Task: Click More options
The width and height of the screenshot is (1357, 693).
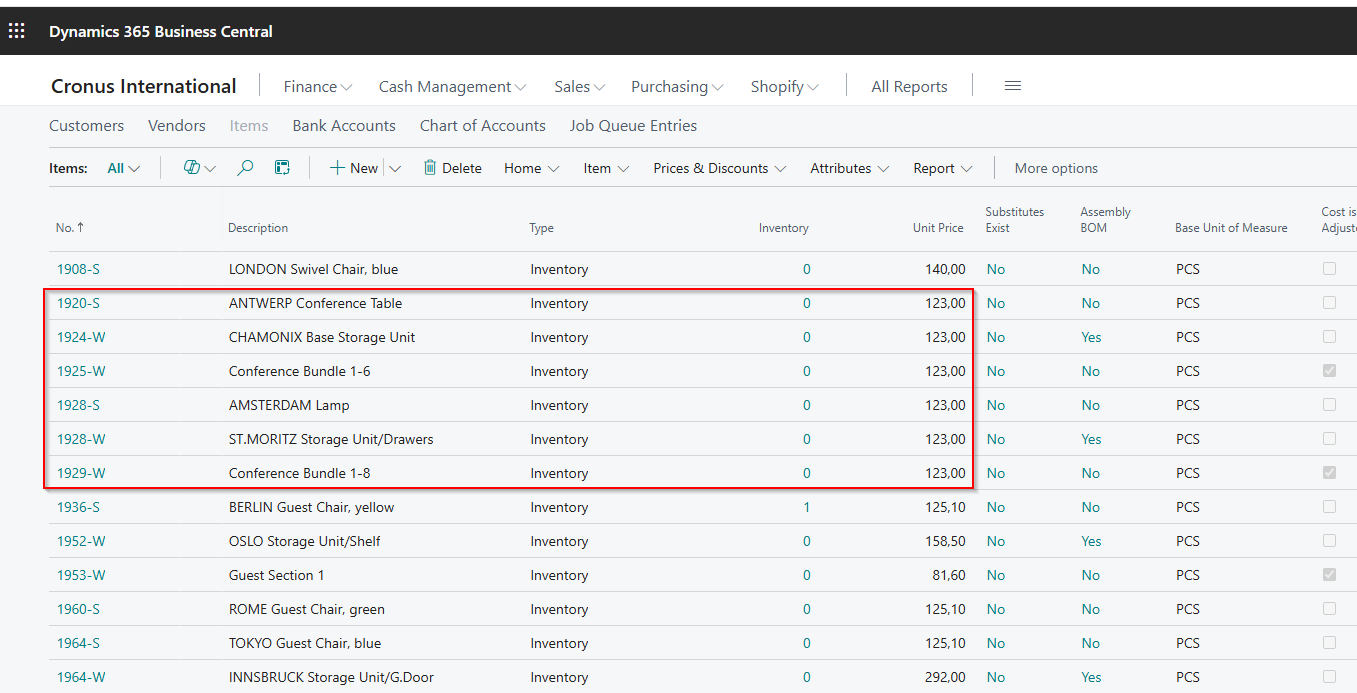Action: [1056, 168]
